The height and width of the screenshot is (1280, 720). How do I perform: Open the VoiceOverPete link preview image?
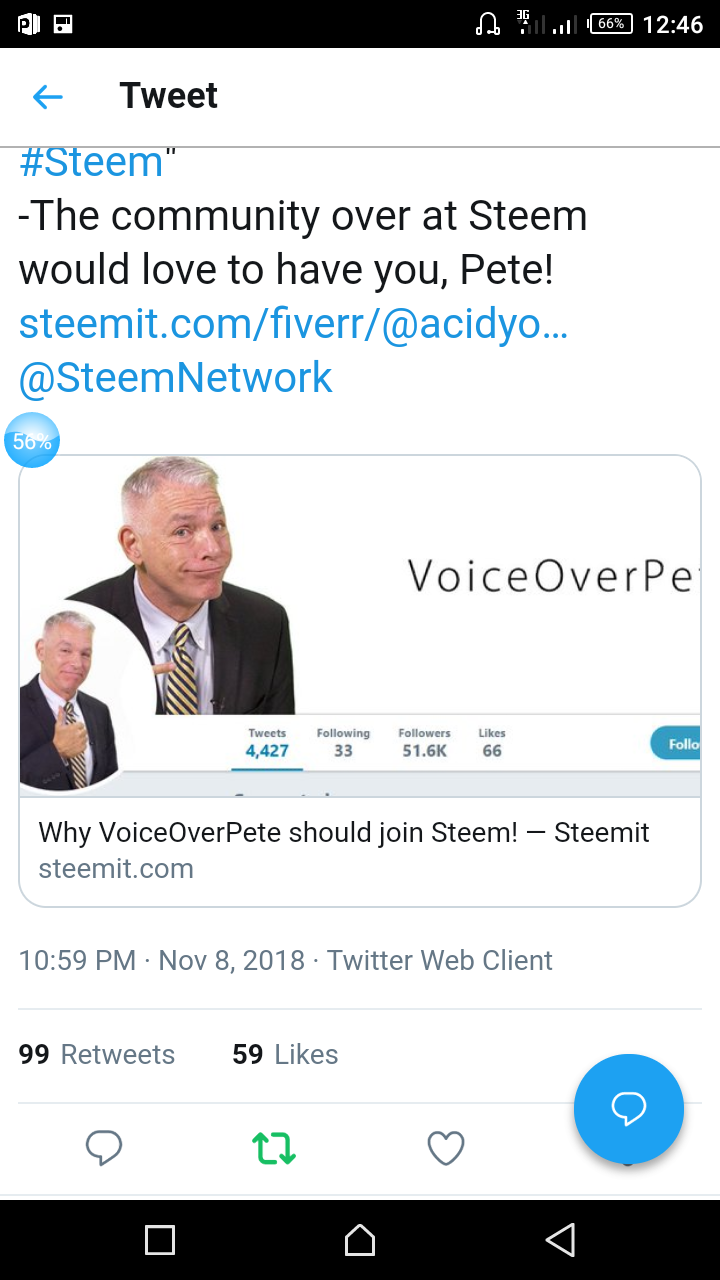(360, 626)
